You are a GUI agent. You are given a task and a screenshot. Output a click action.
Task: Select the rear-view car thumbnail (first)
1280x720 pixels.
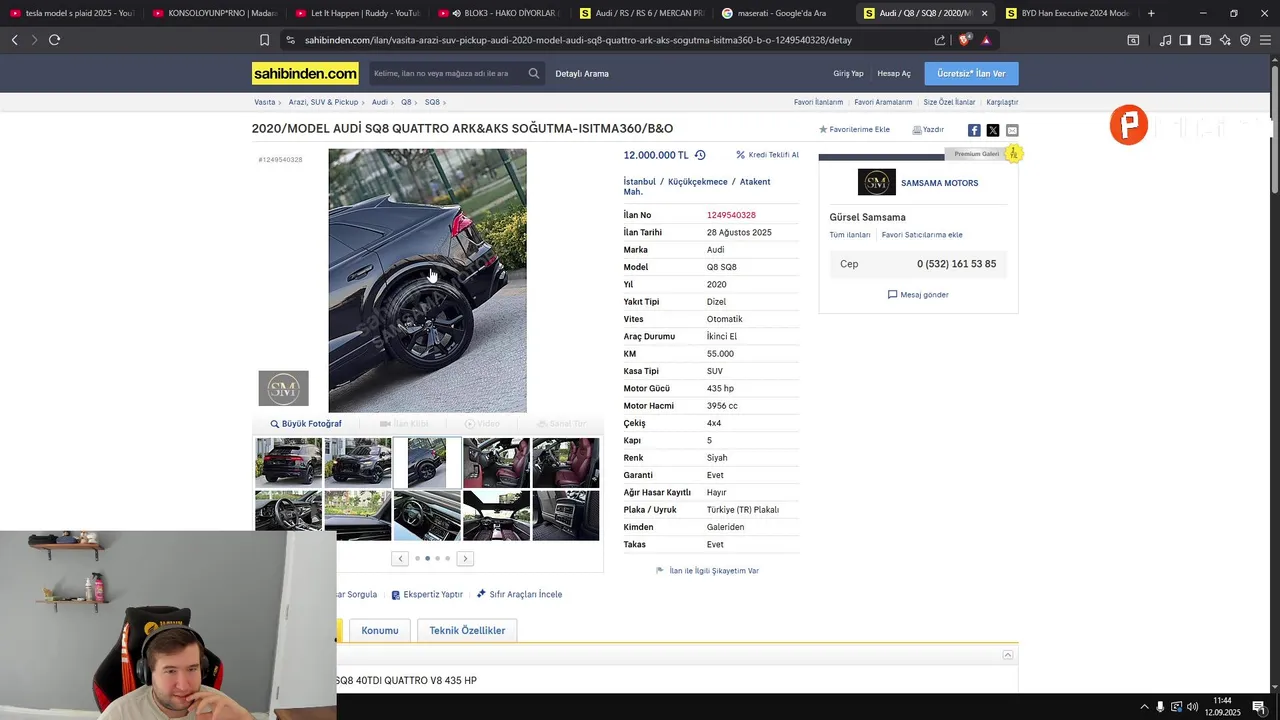coord(289,462)
